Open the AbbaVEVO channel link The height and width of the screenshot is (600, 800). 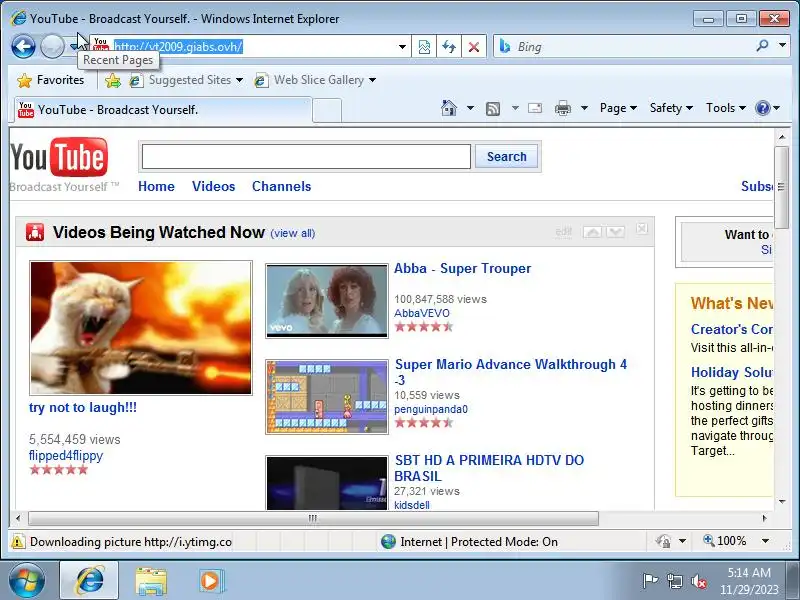pos(421,313)
